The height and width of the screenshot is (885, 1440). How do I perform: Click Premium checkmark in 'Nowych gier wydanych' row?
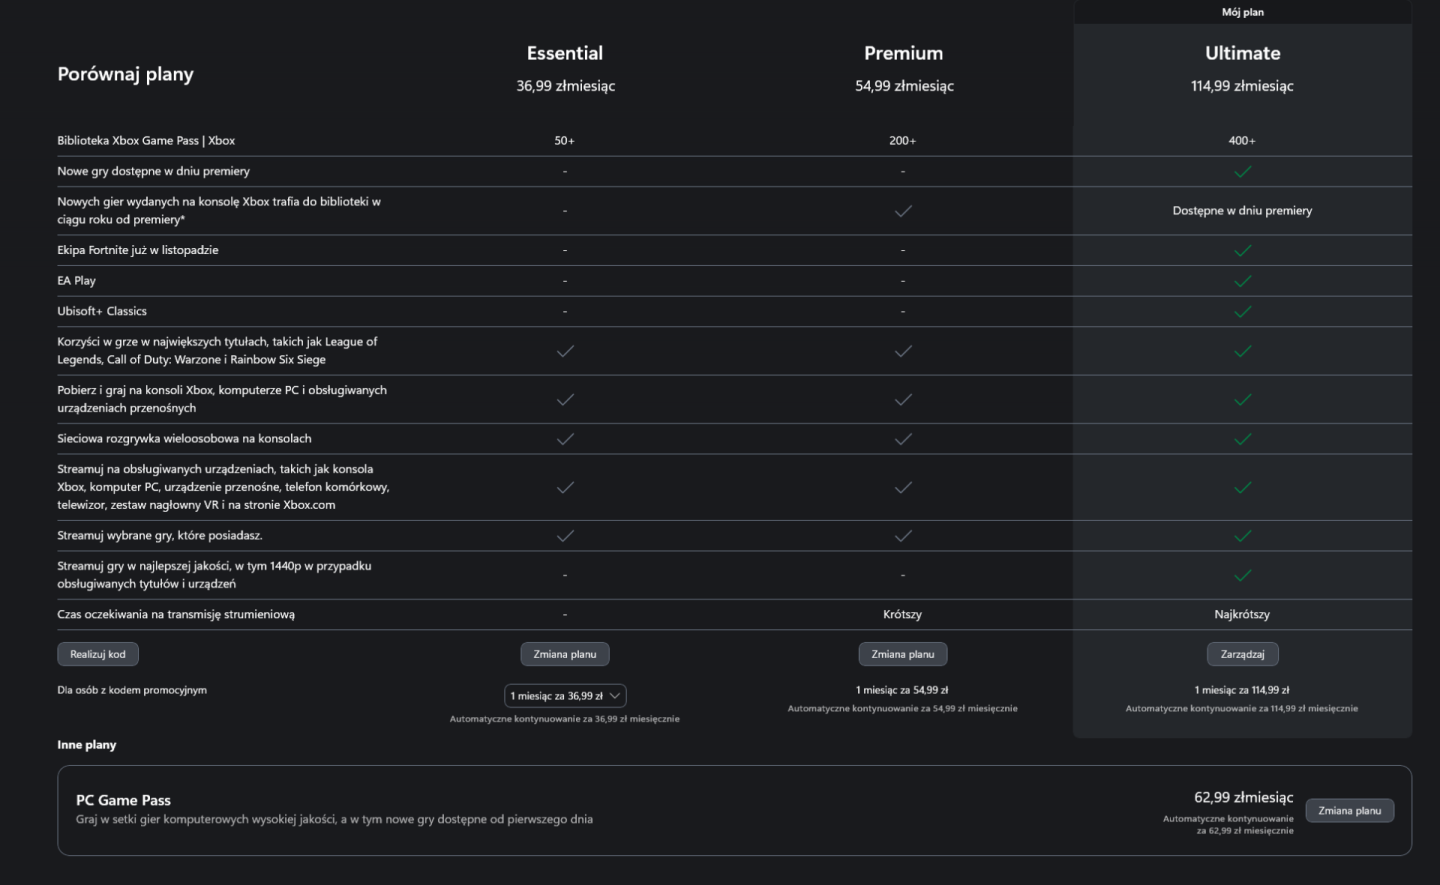tap(903, 211)
